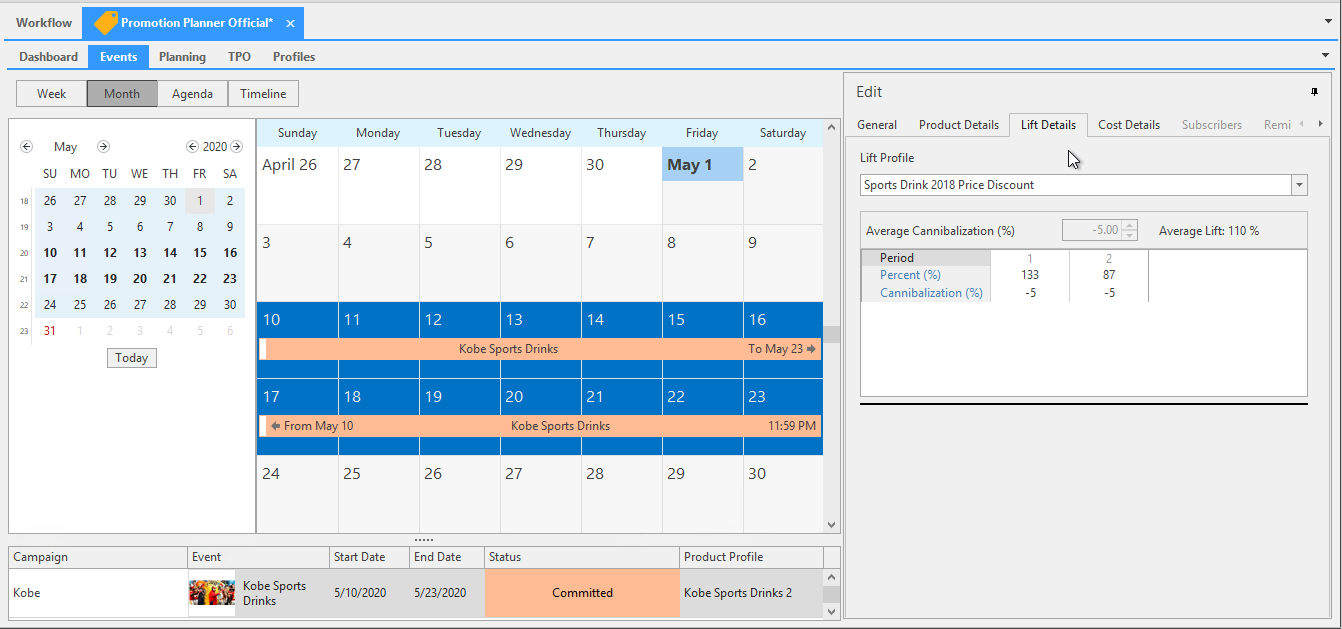
Task: Click Period 2 Percent value 87
Action: click(x=1109, y=275)
